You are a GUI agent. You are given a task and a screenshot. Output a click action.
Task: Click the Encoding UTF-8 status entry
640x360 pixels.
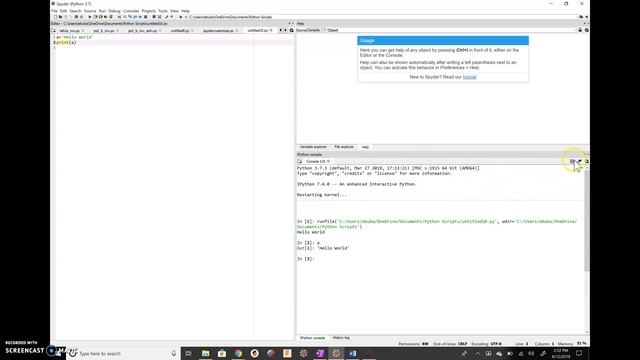(x=486, y=344)
